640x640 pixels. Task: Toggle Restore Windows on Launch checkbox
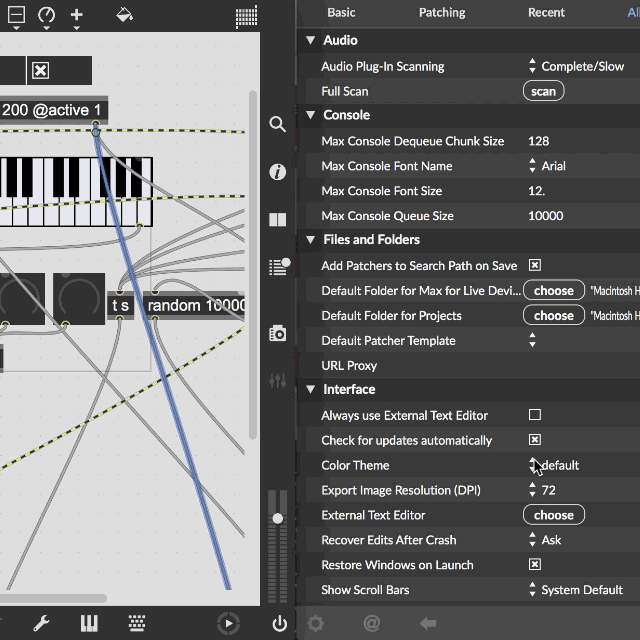point(535,565)
